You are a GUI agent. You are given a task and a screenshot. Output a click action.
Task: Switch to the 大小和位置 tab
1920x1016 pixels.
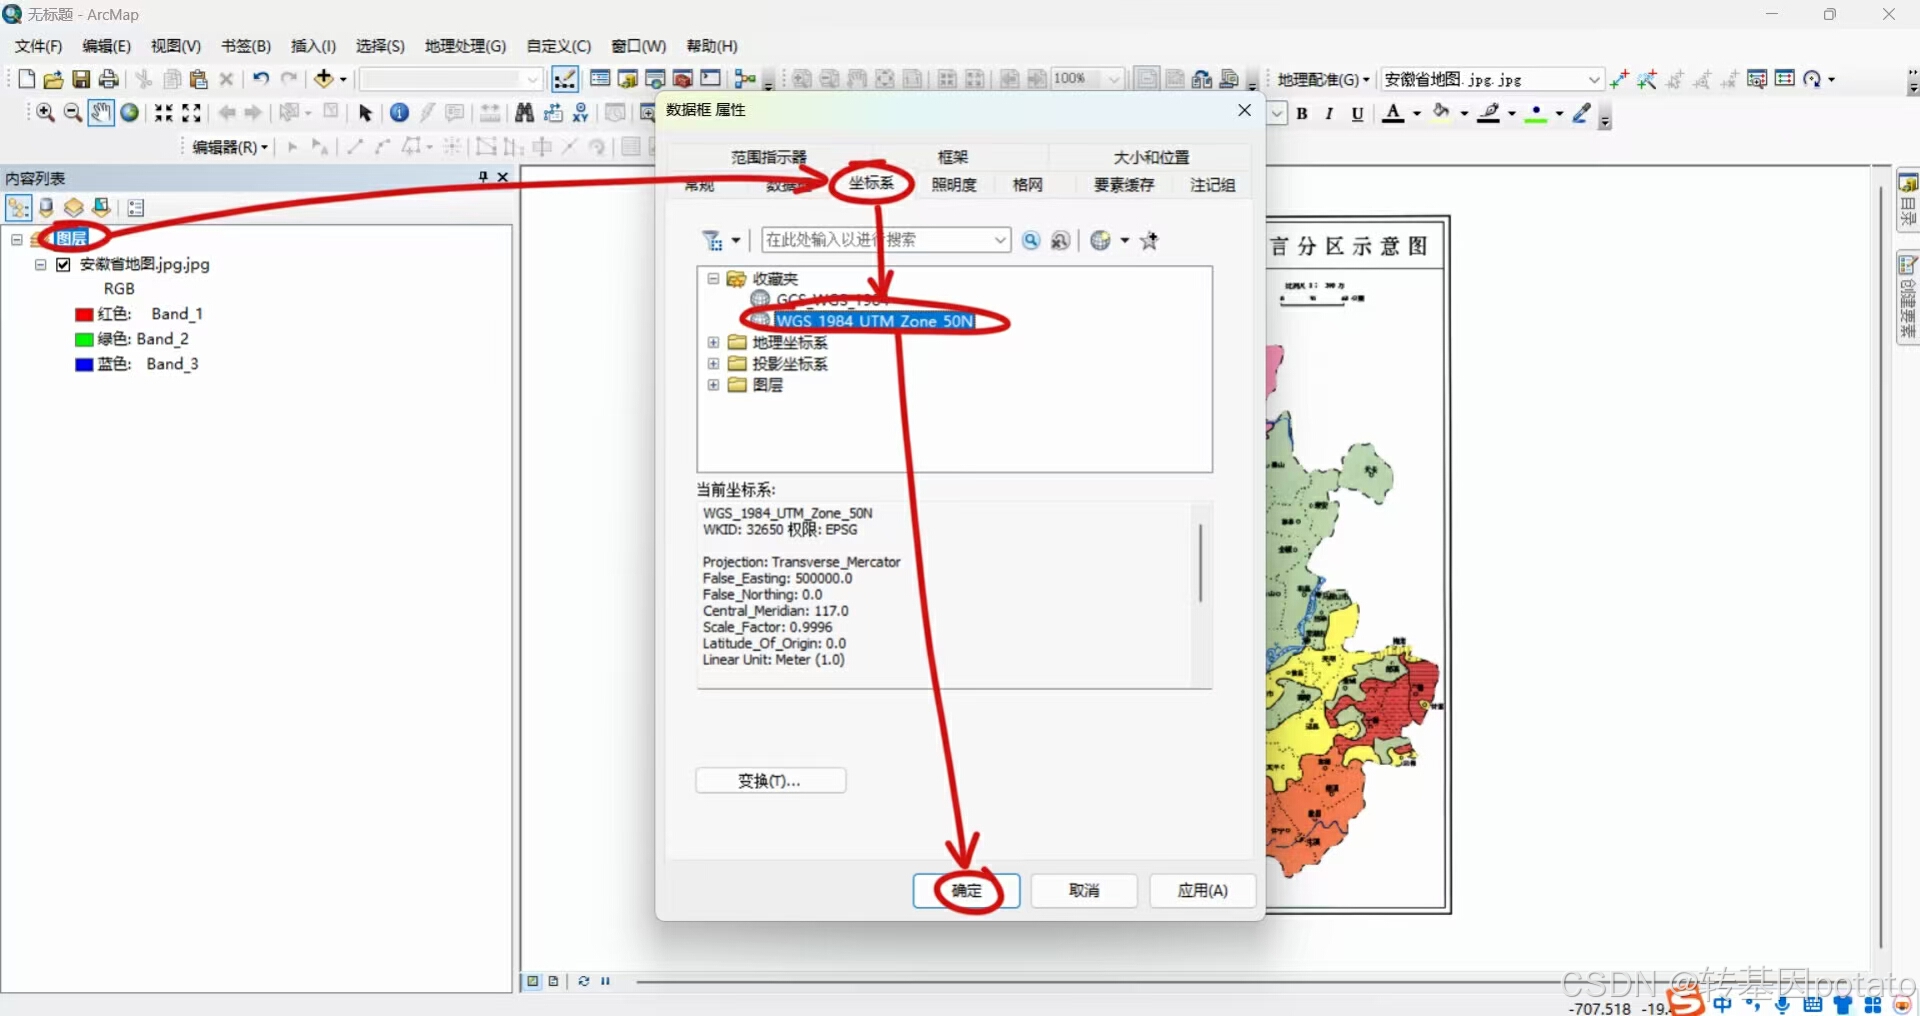1151,157
